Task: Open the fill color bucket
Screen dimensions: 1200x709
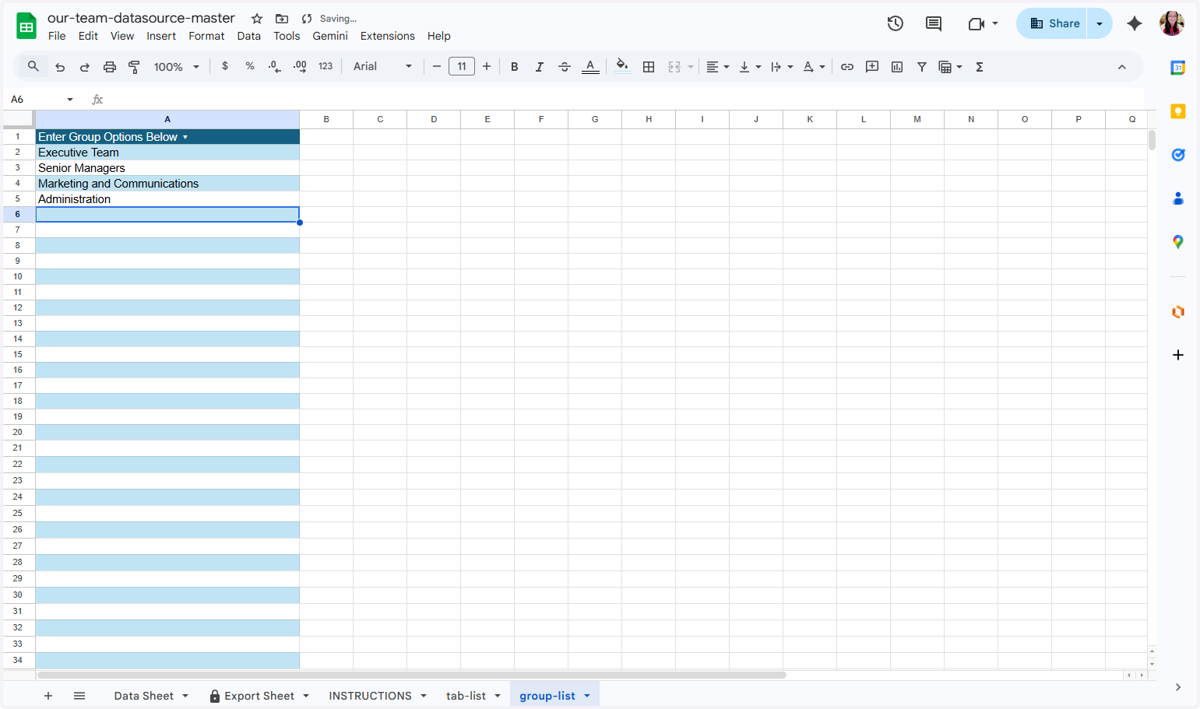Action: coord(622,66)
